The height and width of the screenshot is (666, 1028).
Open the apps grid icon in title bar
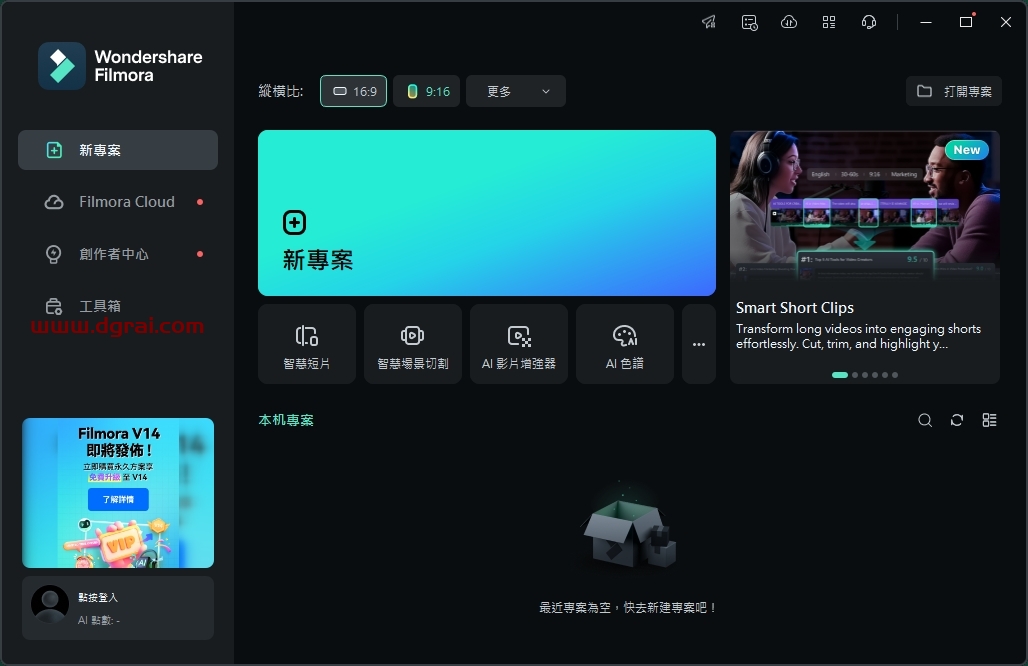click(829, 22)
